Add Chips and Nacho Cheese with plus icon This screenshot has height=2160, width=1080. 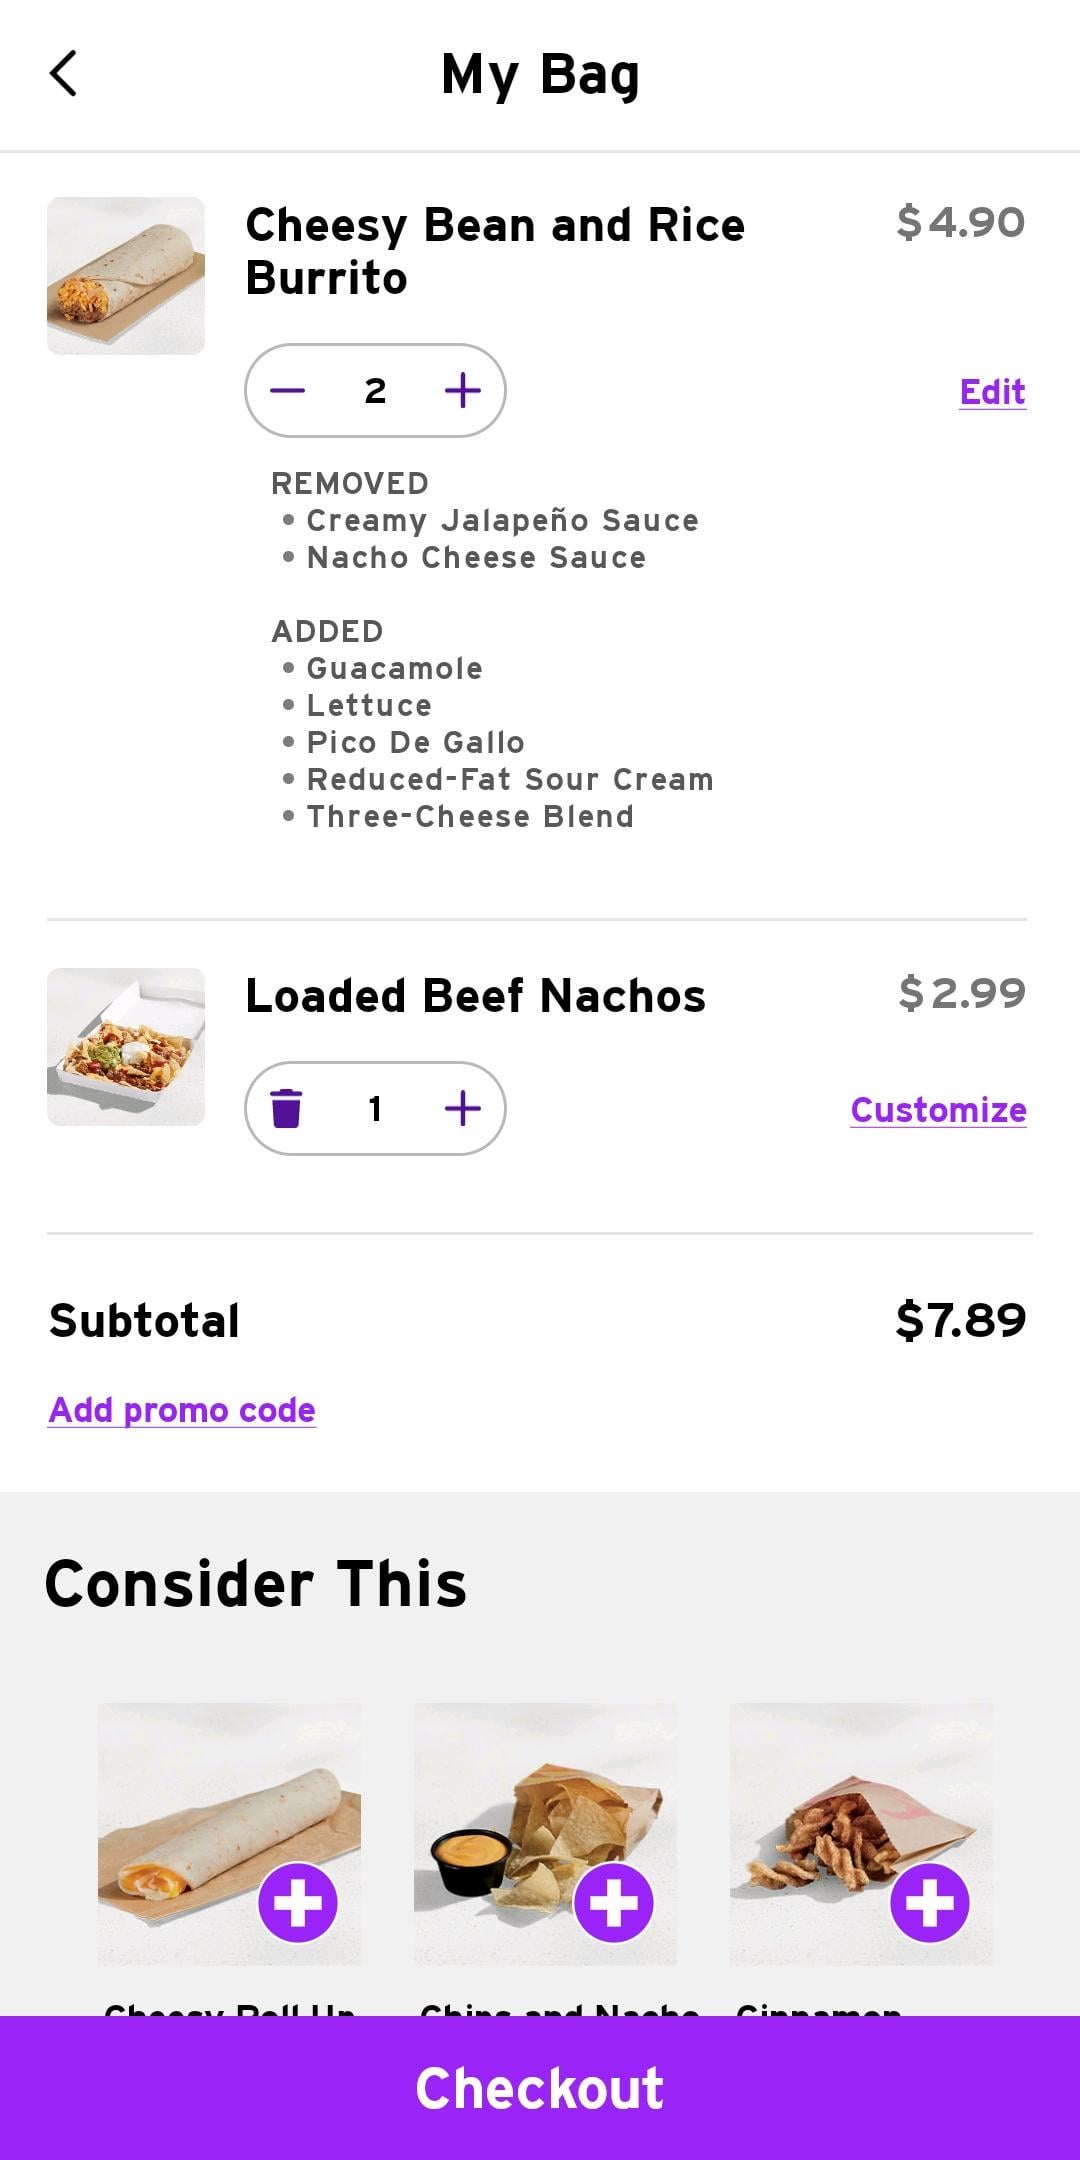[614, 1902]
